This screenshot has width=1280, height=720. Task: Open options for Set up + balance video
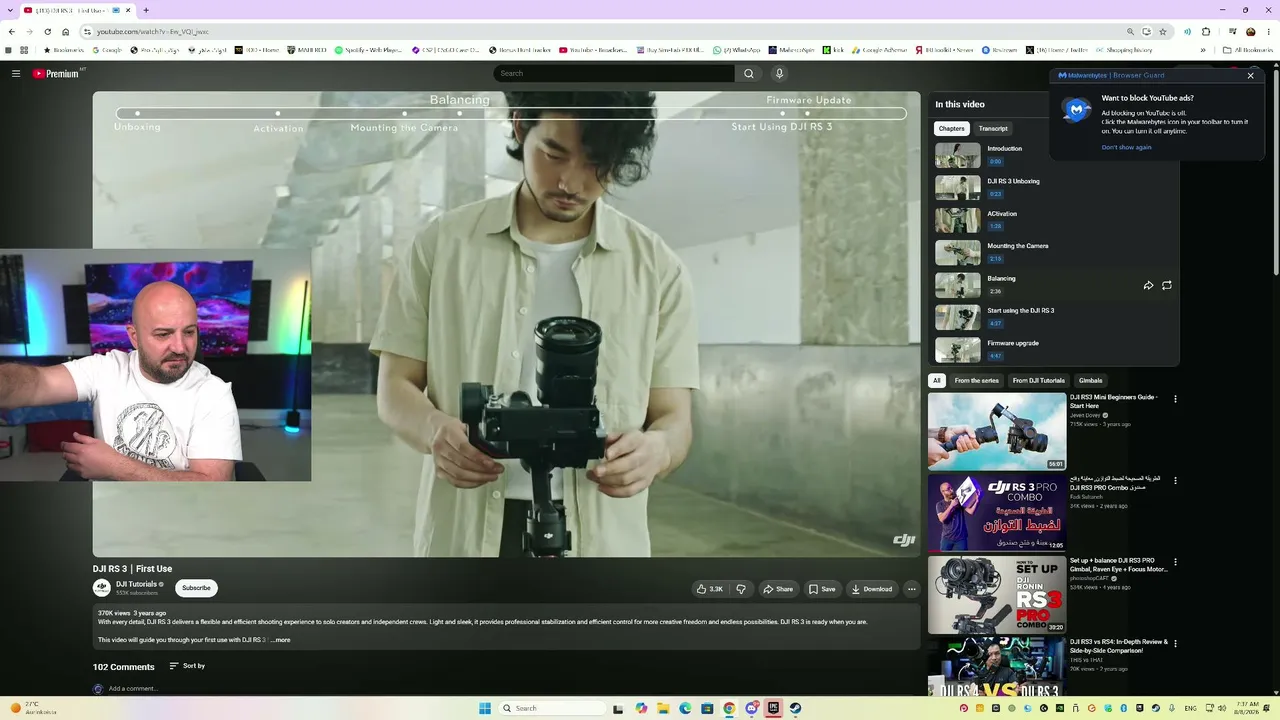coord(1175,562)
